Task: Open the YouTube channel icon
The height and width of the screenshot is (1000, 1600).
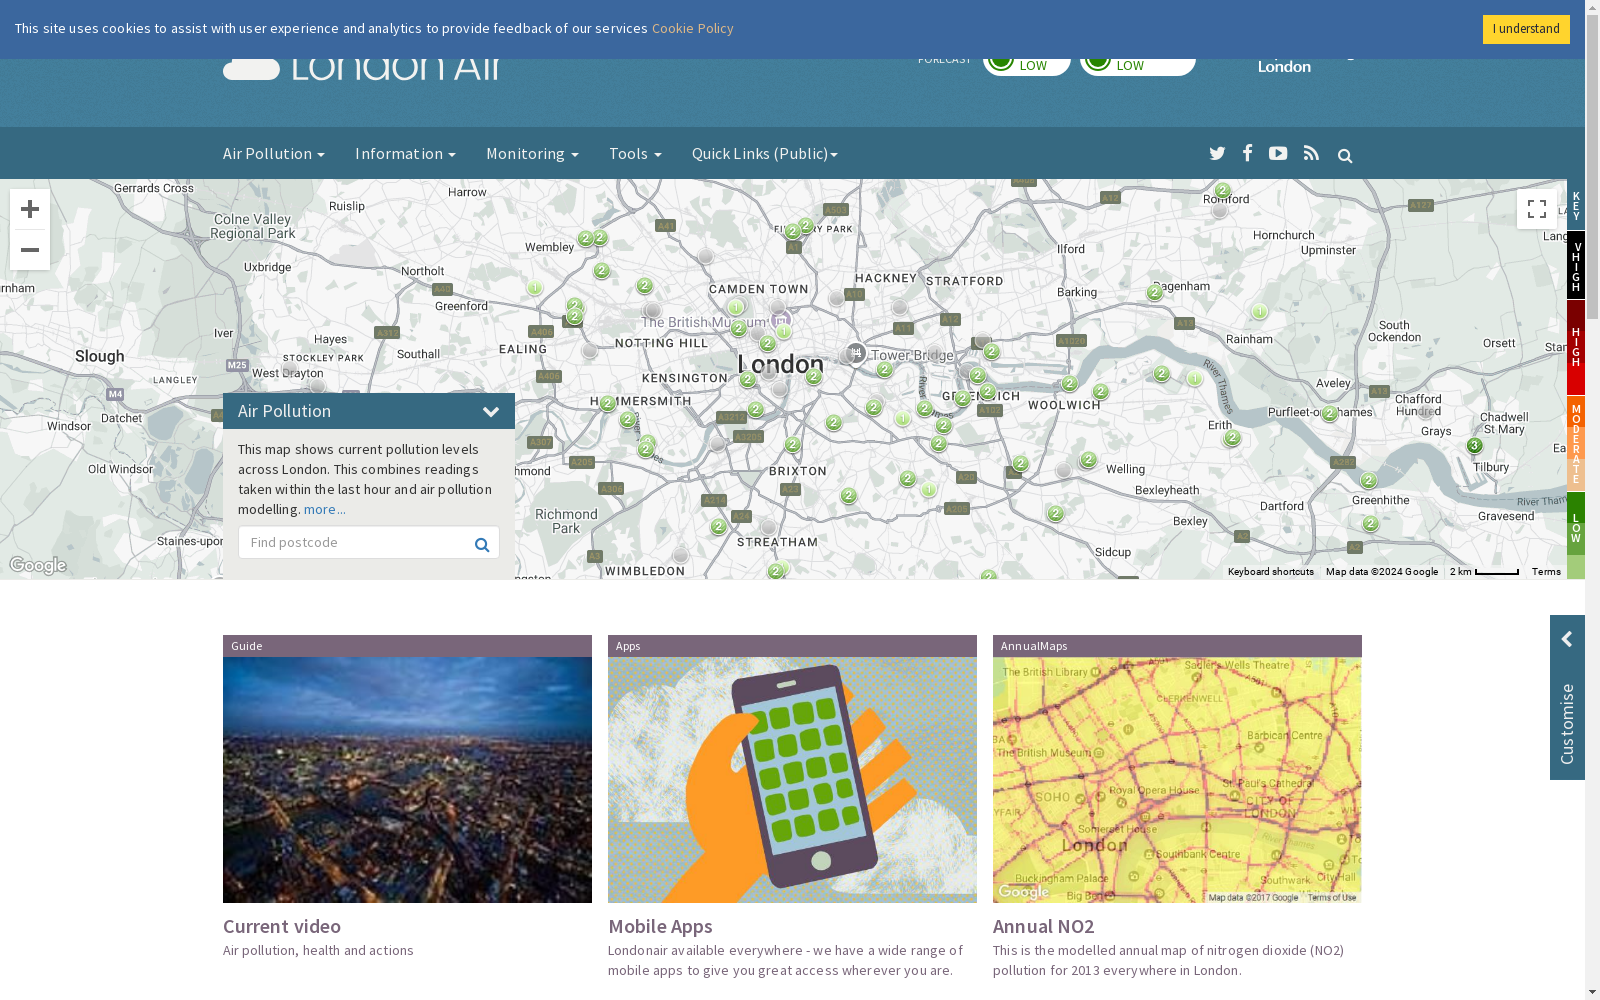Action: pos(1278,153)
